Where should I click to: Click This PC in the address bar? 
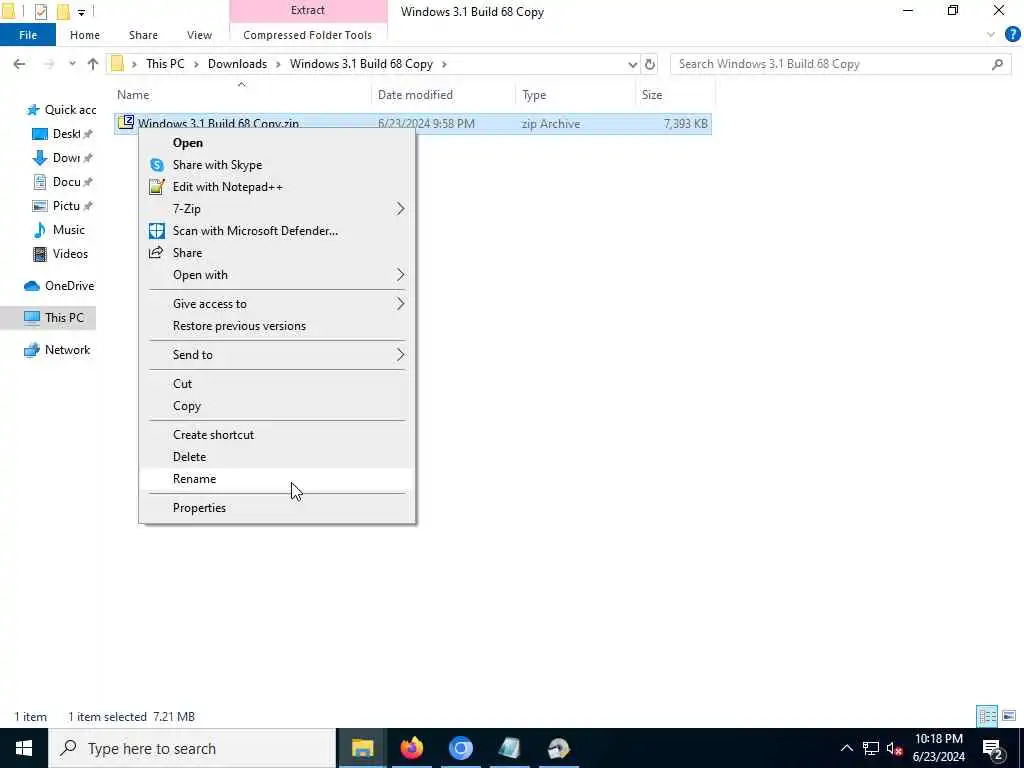(165, 64)
